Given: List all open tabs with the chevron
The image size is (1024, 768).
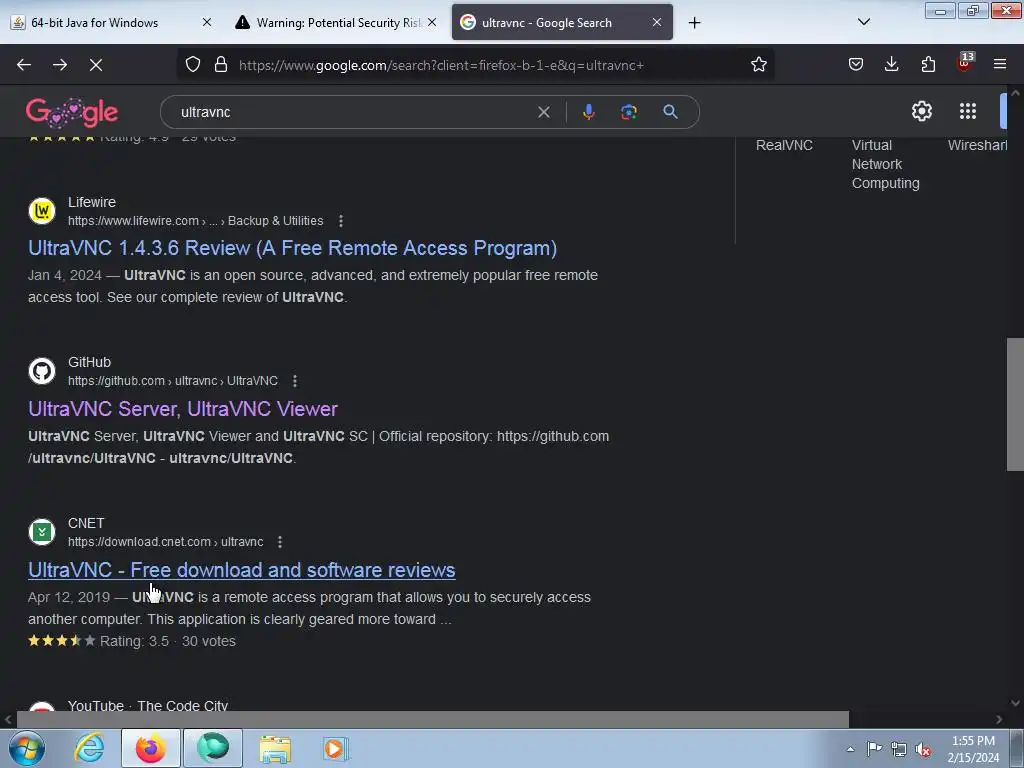Looking at the screenshot, I should [863, 22].
